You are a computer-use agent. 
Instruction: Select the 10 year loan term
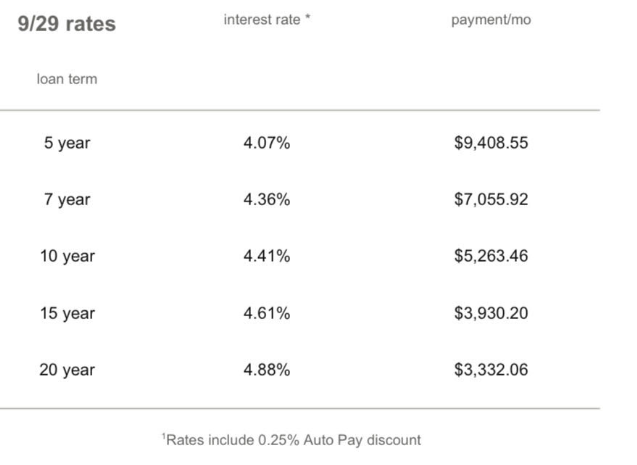point(67,257)
